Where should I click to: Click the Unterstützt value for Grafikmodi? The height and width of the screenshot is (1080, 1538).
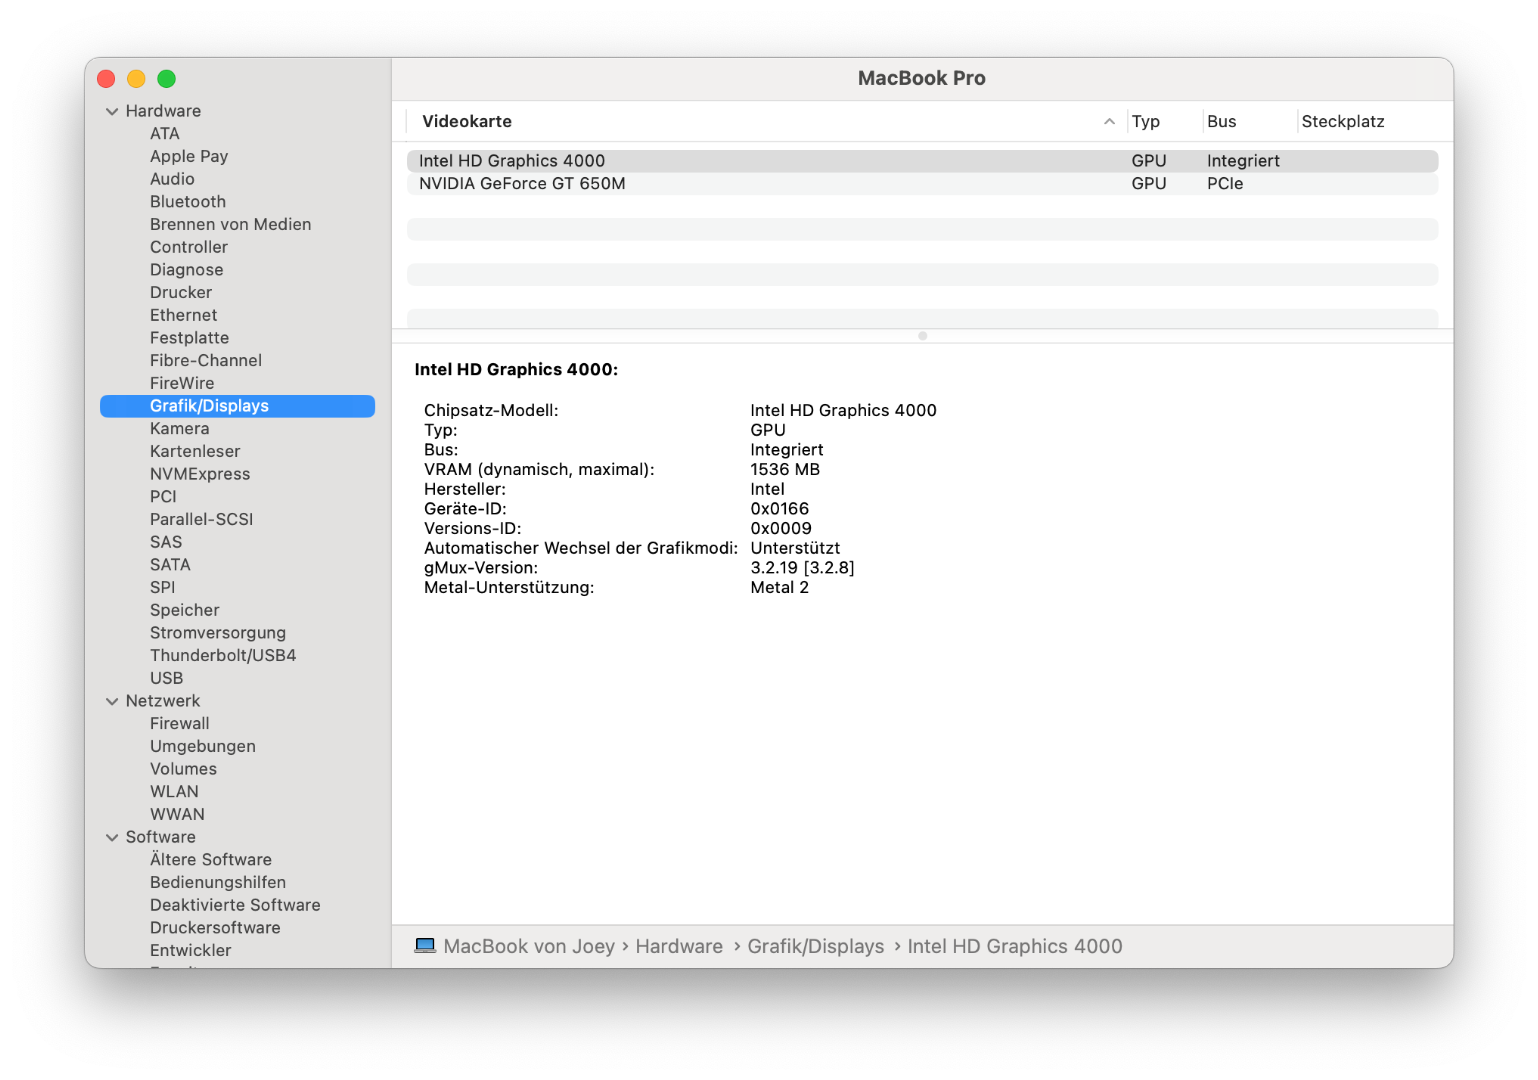click(795, 548)
